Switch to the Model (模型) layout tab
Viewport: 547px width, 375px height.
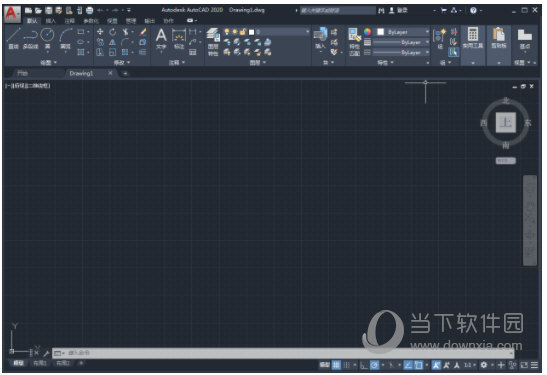click(18, 363)
